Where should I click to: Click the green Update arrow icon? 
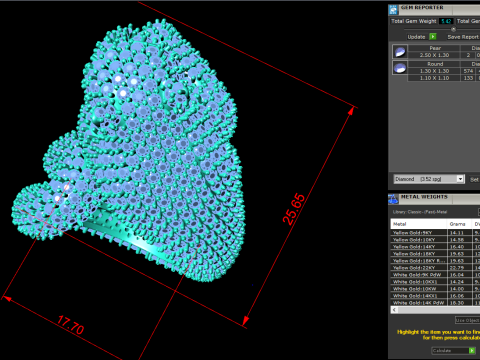click(433, 37)
